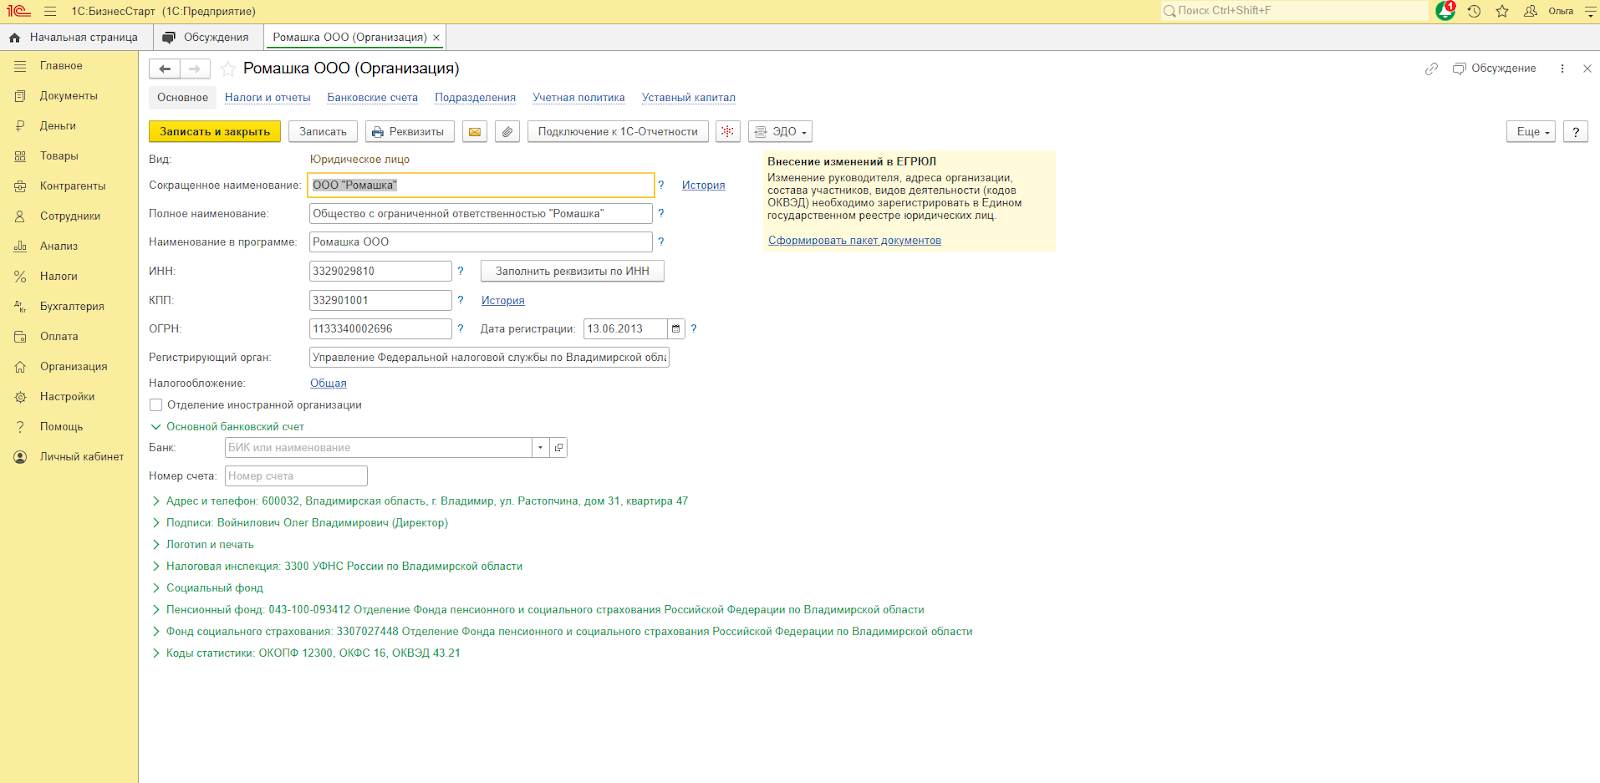Open the Еще dropdown menu

coord(1531,132)
